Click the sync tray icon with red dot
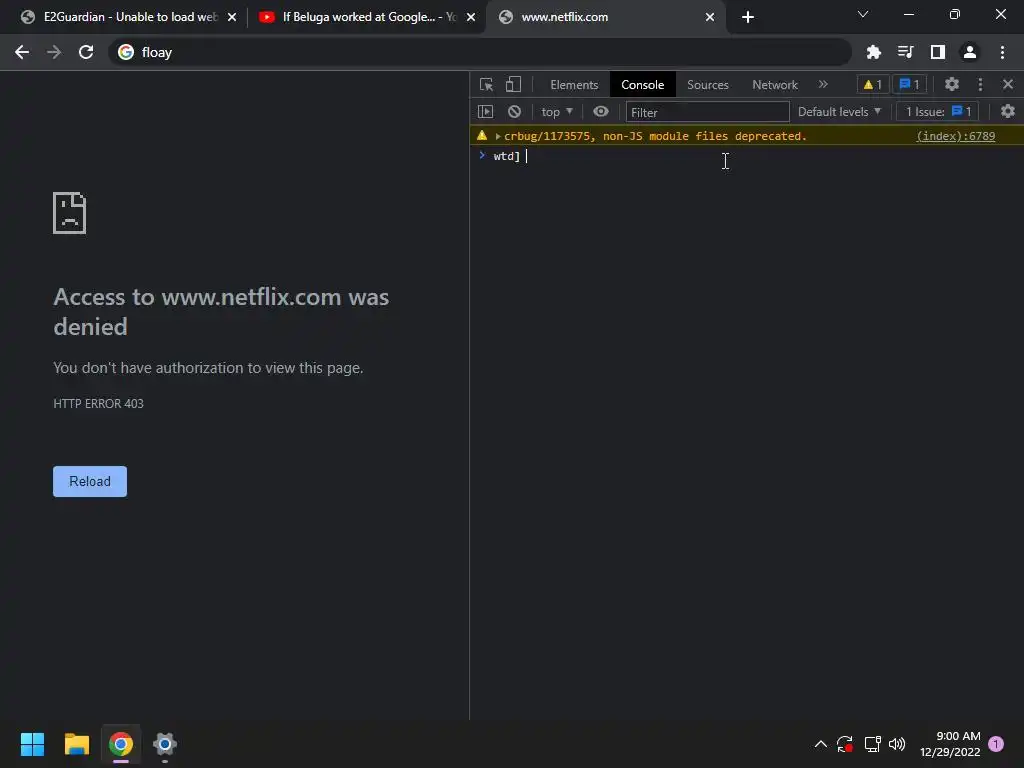Viewport: 1024px width, 768px height. (845, 744)
